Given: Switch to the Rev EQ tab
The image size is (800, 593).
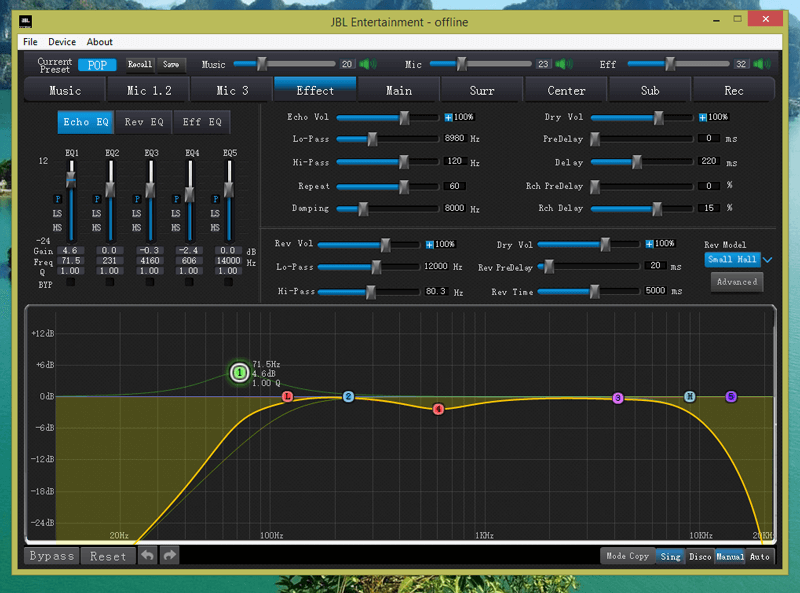Looking at the screenshot, I should coord(144,122).
